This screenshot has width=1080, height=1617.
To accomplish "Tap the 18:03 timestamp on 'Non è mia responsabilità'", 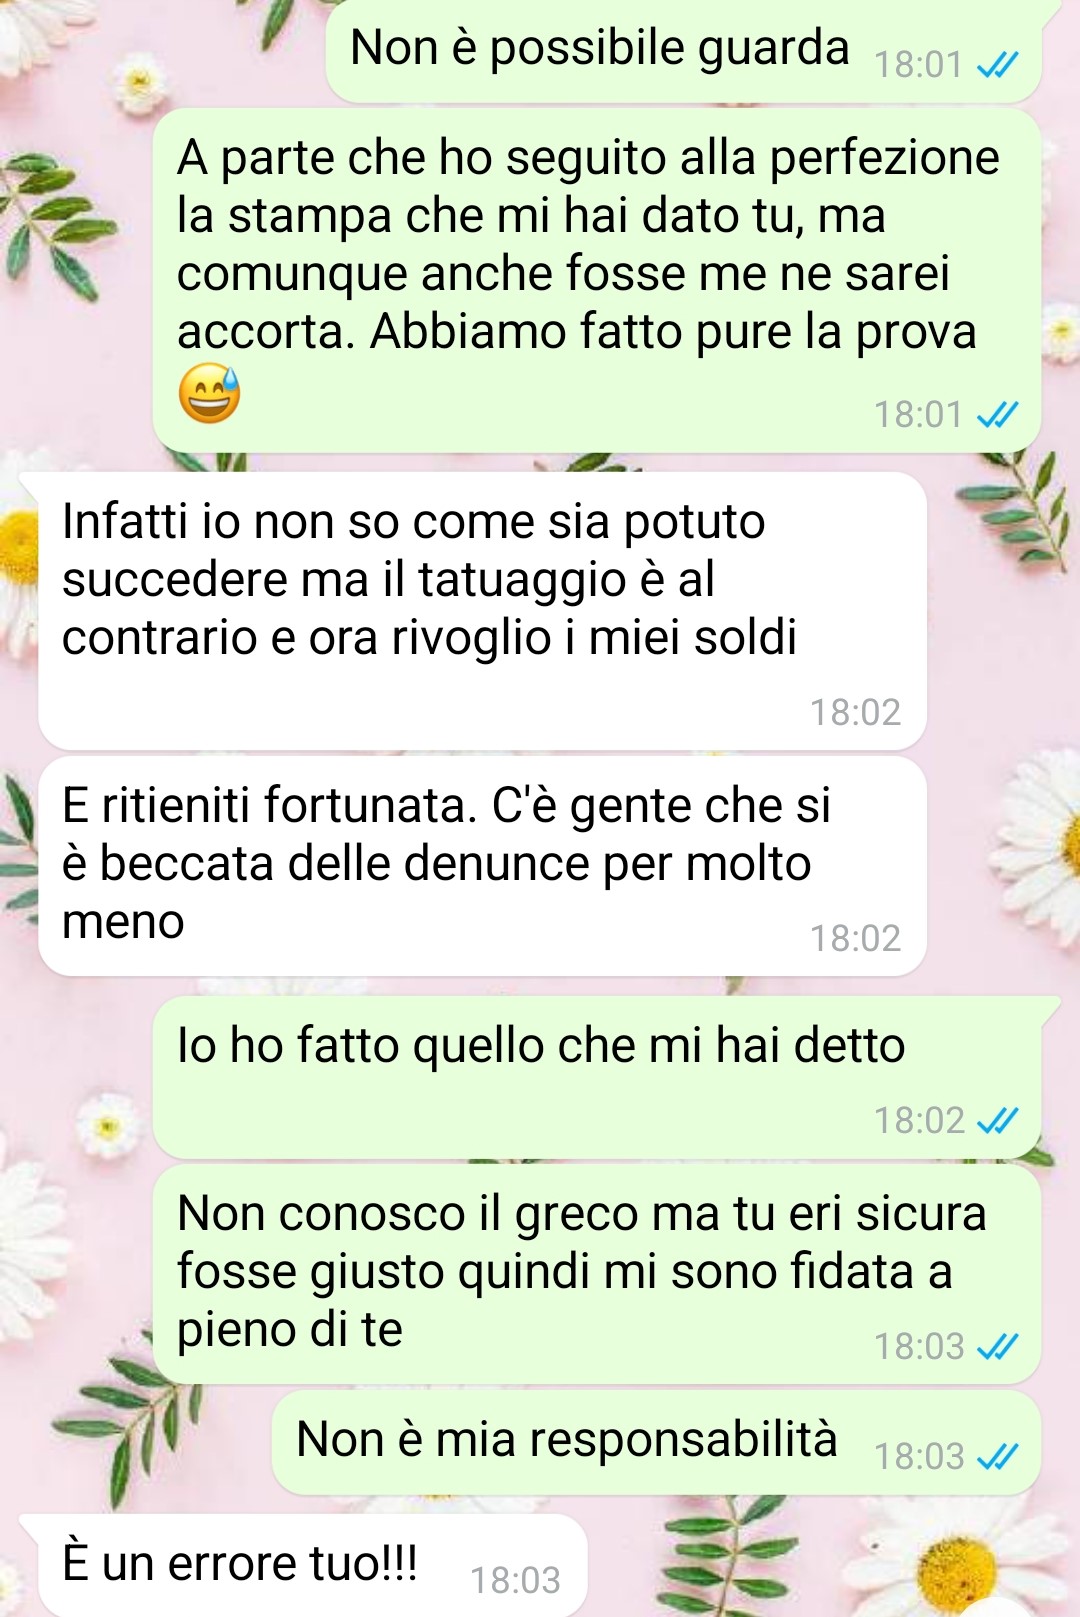I will pyautogui.click(x=919, y=1457).
